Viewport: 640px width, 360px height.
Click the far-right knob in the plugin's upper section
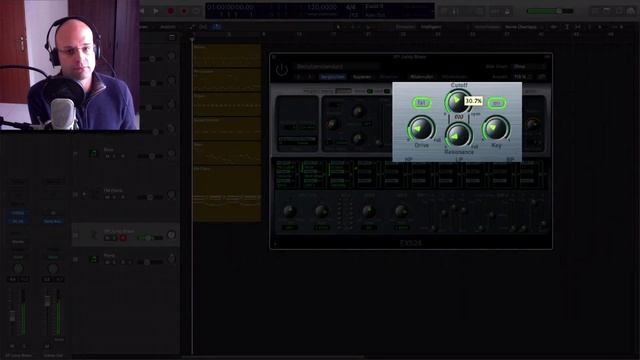tap(532, 124)
